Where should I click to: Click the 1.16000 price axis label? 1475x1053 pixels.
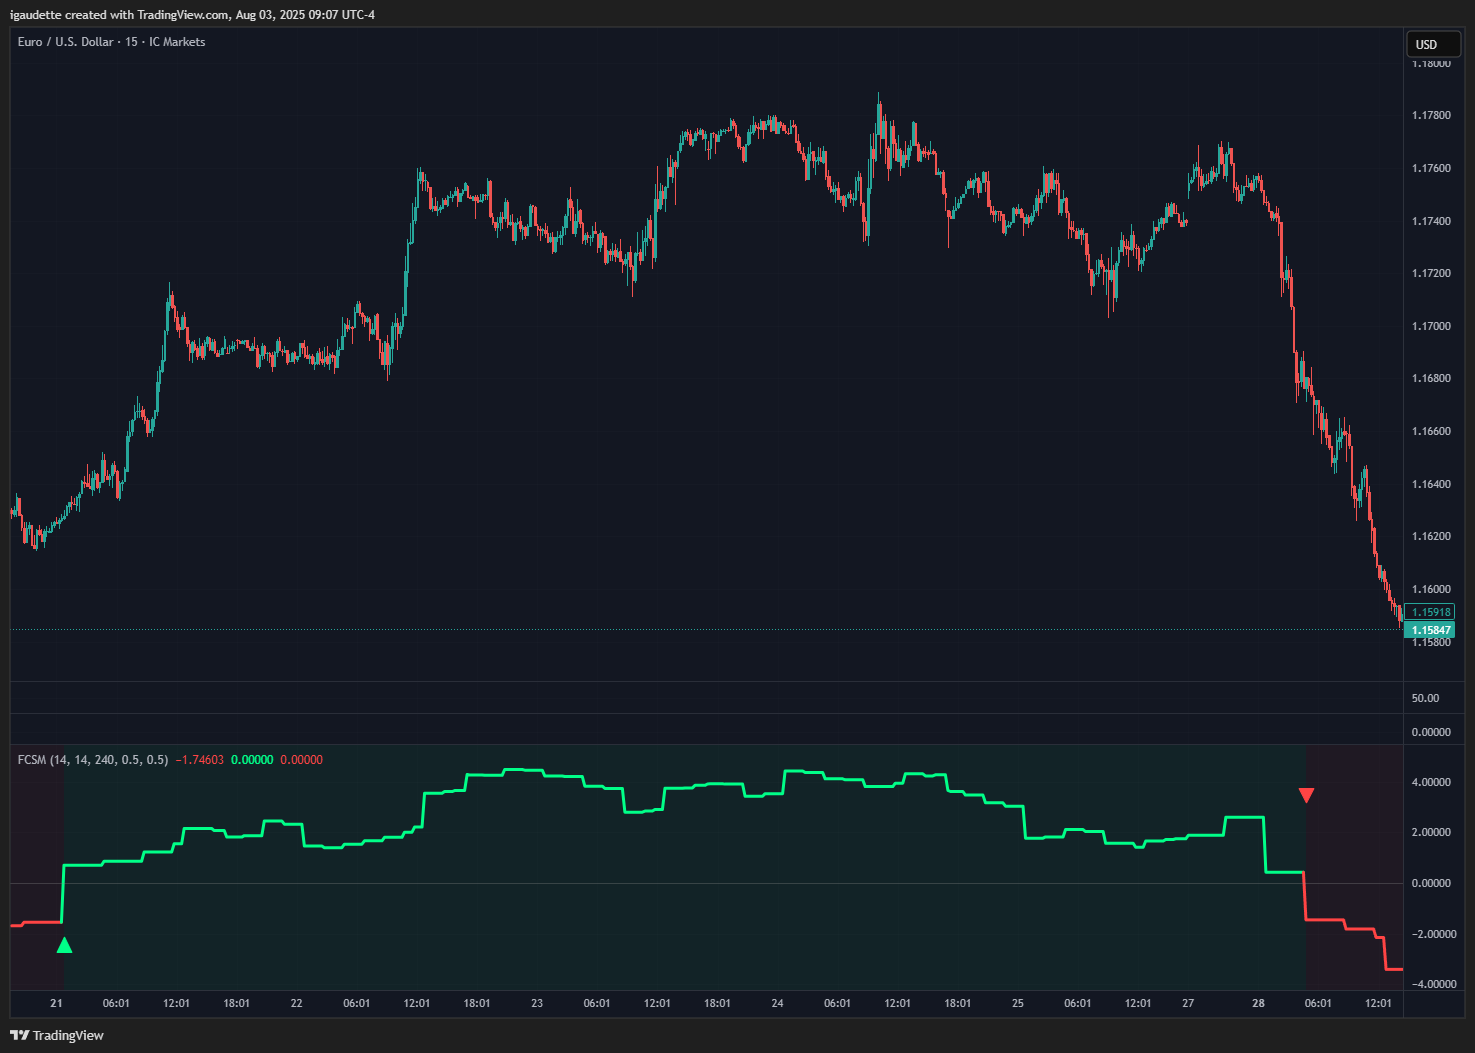(1431, 589)
